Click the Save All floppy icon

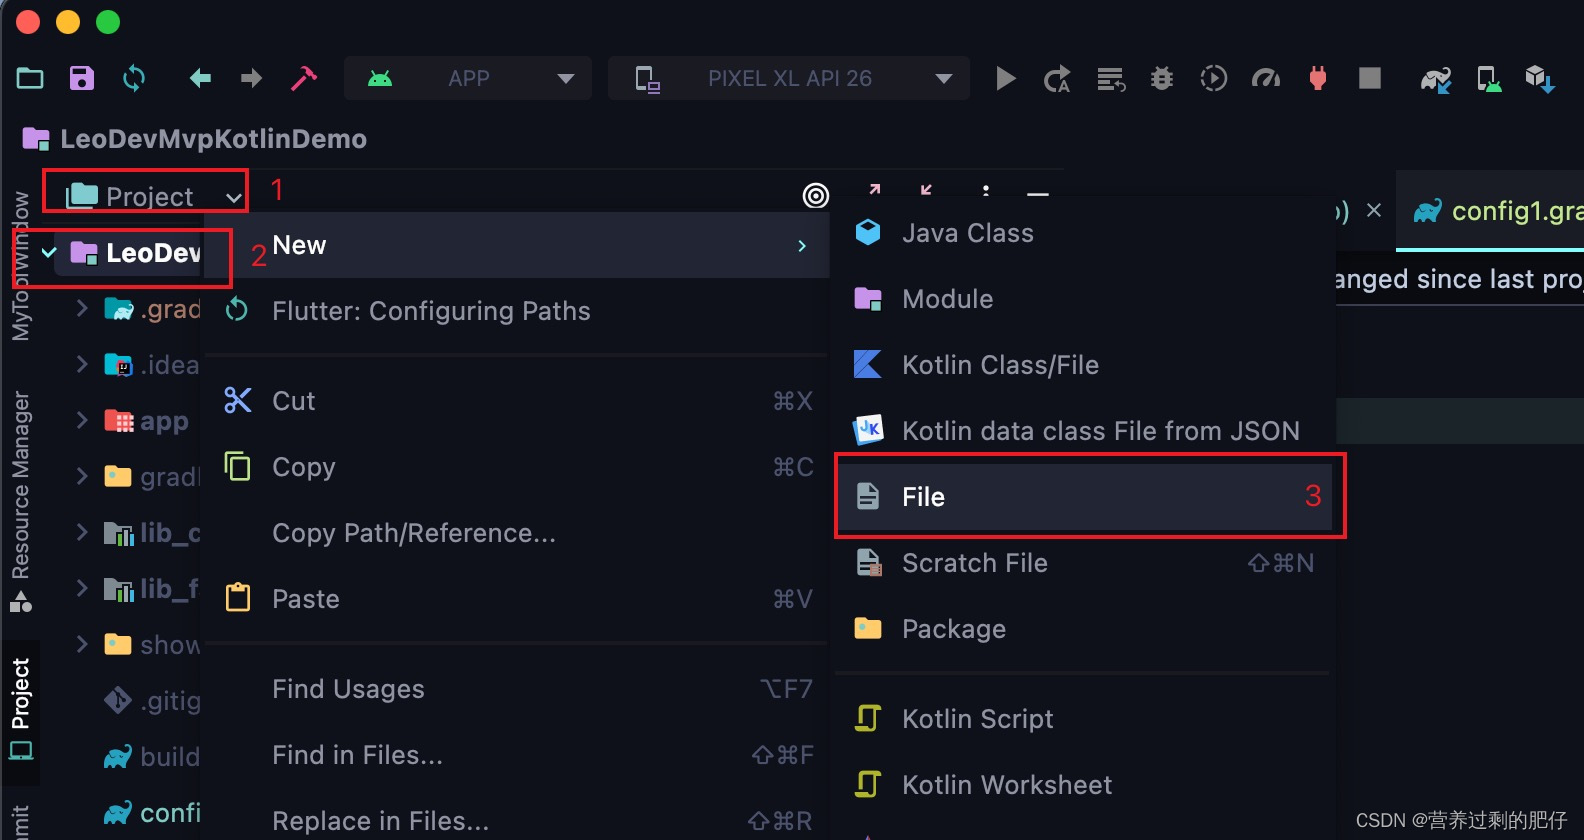tap(81, 78)
